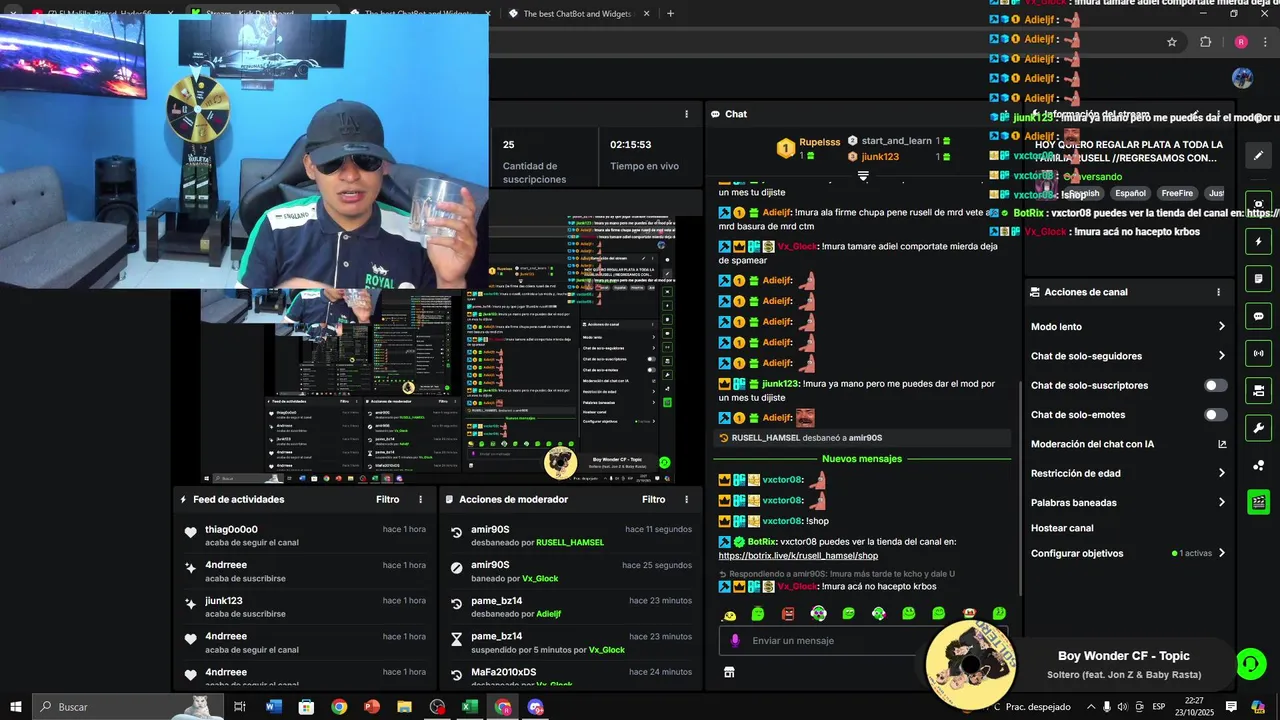Expand Modo lento settings
The image size is (1280, 720).
[x=1221, y=326]
